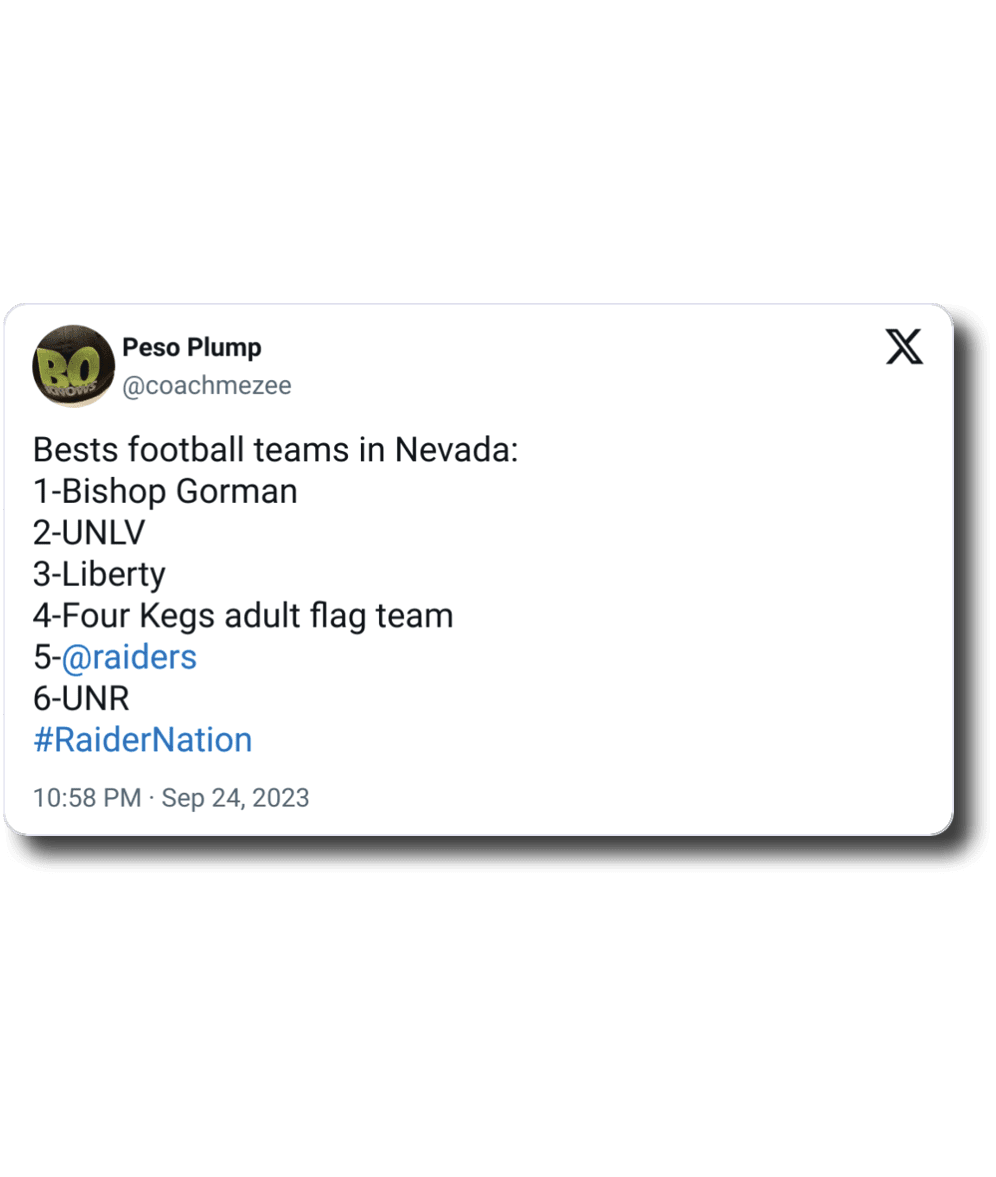Open the BO Knows profile avatar
Screen dimensions: 996x1177
click(x=73, y=366)
